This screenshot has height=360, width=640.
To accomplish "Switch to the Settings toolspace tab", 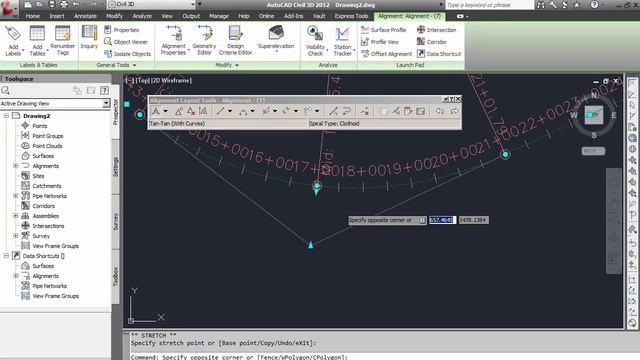I will pos(116,167).
